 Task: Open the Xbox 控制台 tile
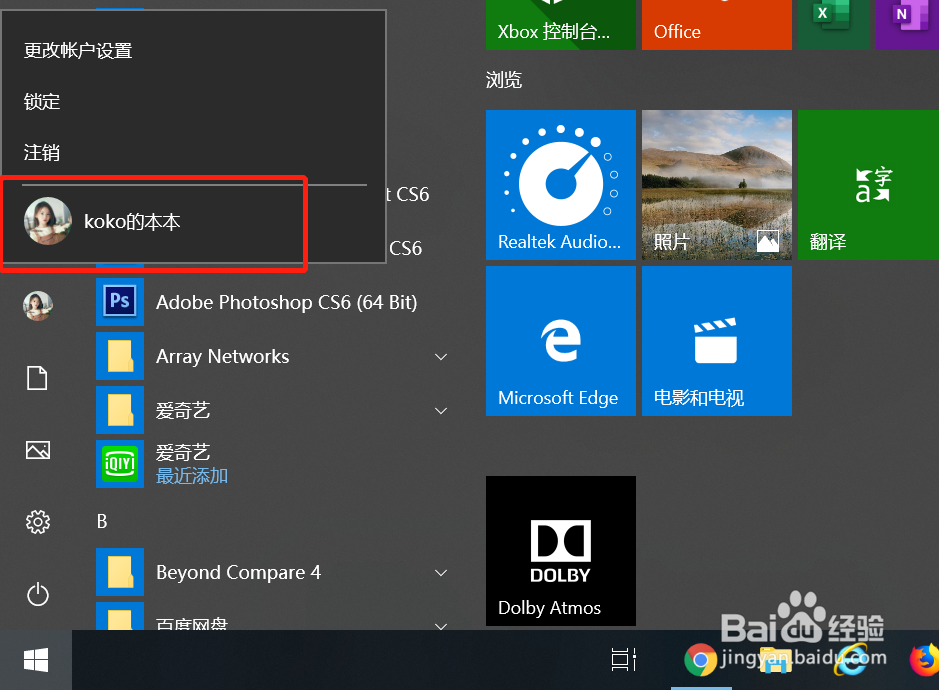coord(561,25)
